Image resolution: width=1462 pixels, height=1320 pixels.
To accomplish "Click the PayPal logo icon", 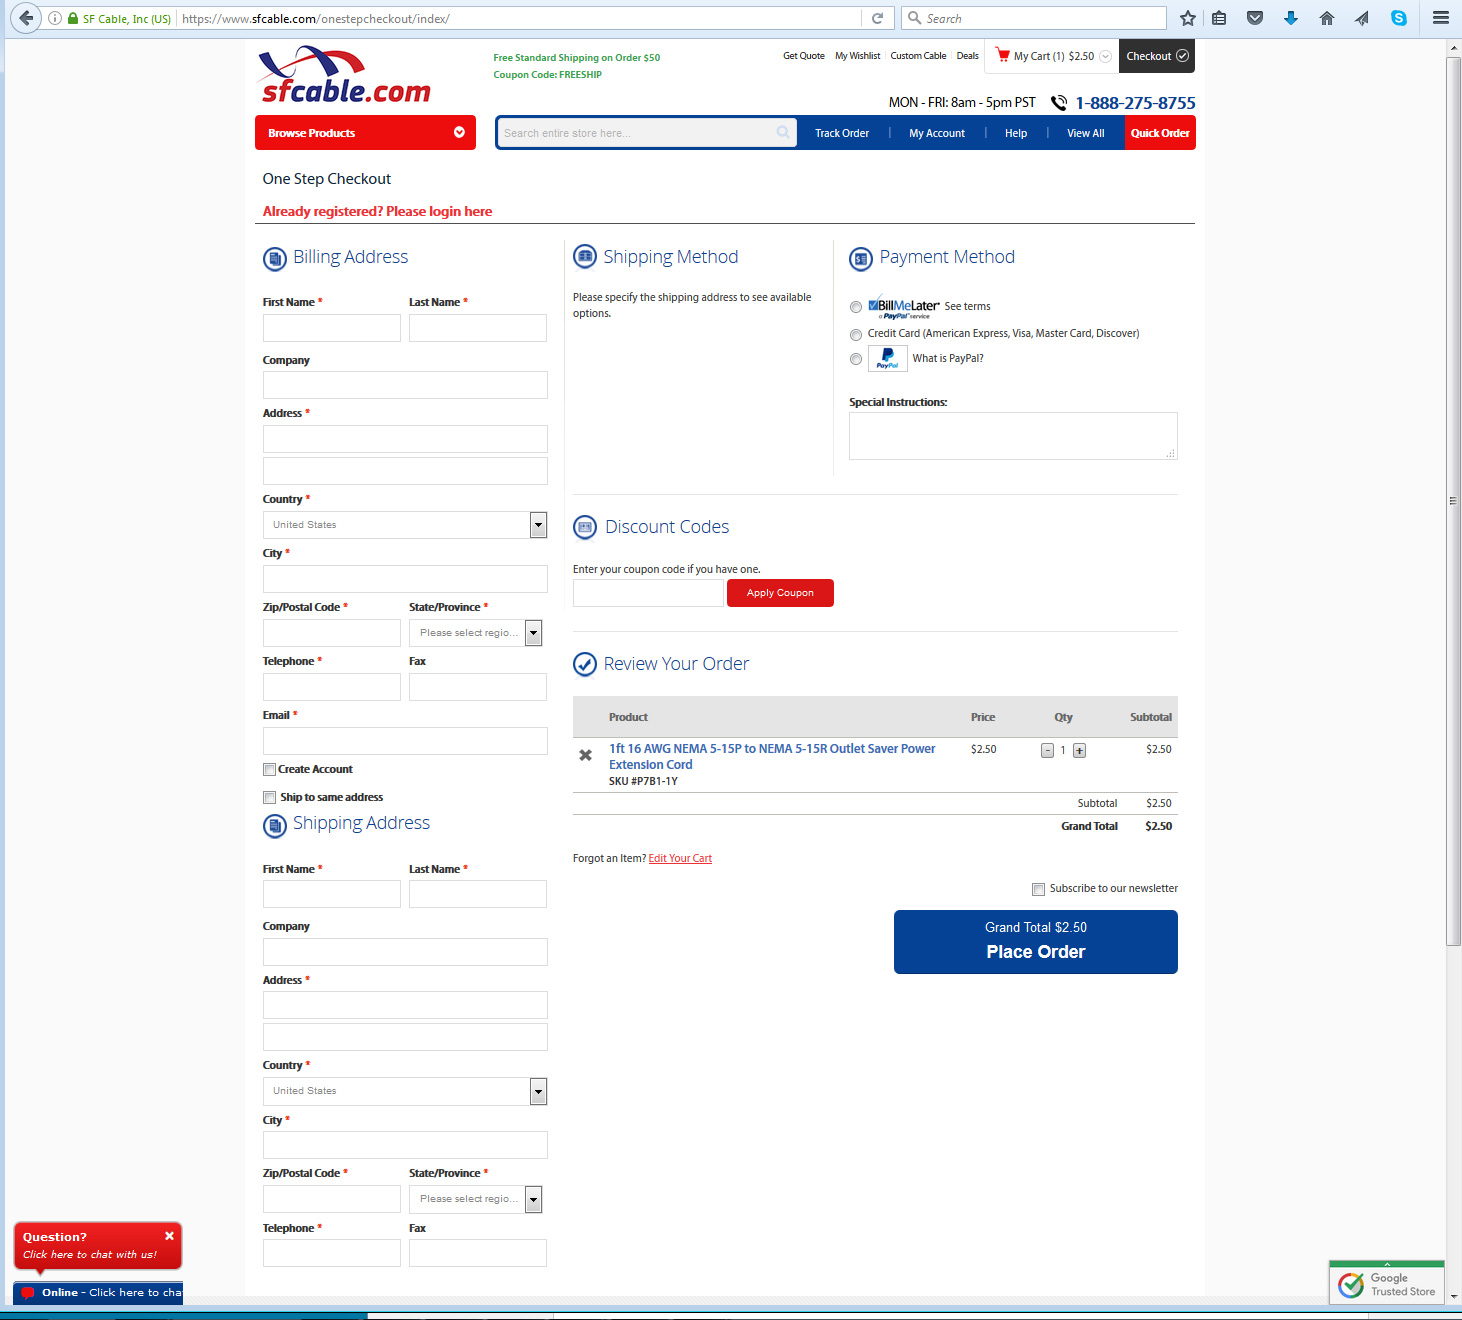I will point(888,358).
